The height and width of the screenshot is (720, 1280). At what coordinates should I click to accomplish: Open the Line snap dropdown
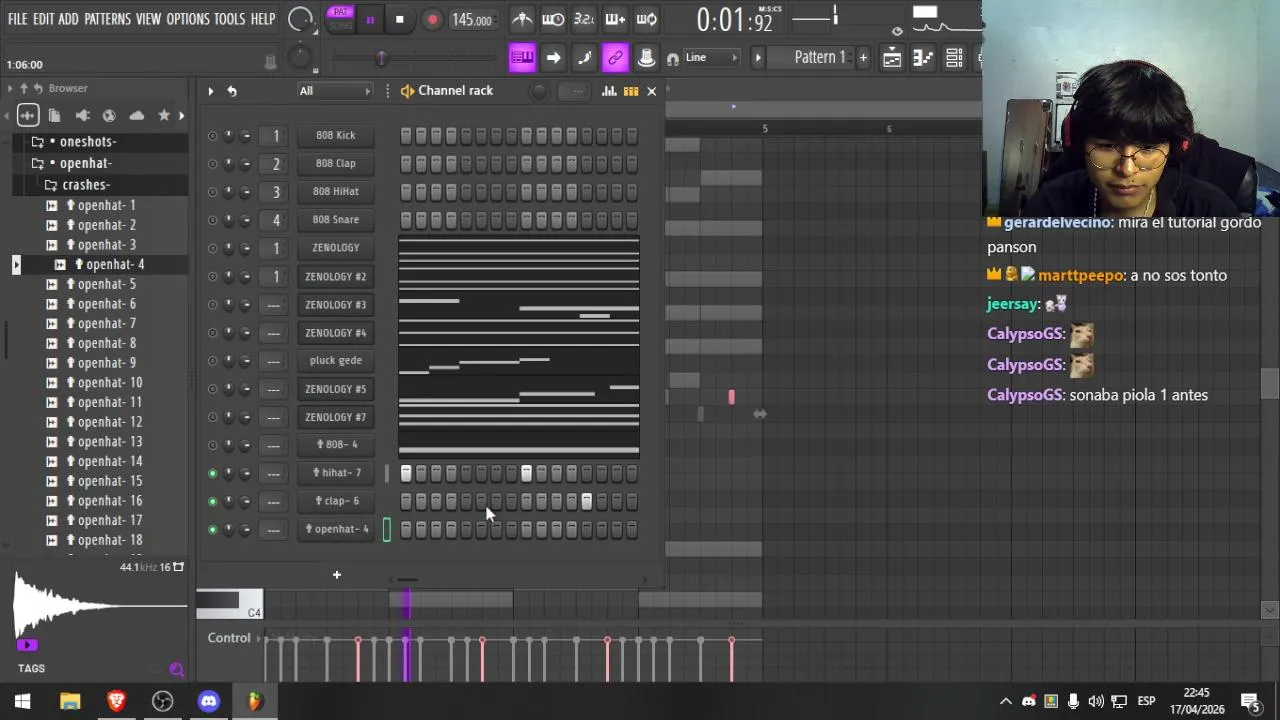click(710, 58)
